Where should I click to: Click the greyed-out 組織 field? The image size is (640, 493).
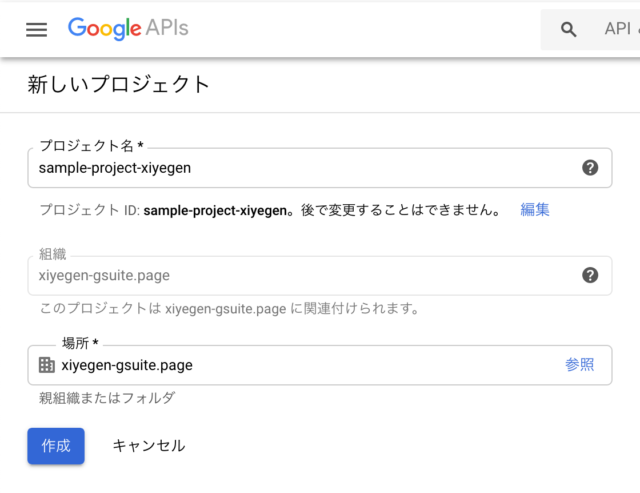pos(300,276)
